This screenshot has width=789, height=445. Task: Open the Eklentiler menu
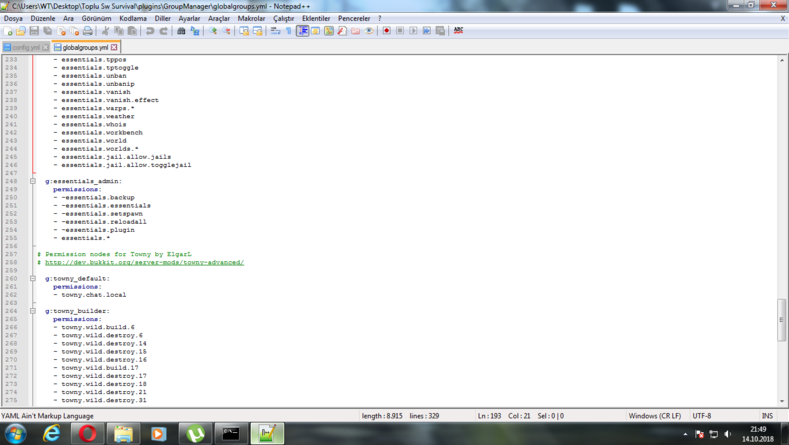pyautogui.click(x=316, y=18)
